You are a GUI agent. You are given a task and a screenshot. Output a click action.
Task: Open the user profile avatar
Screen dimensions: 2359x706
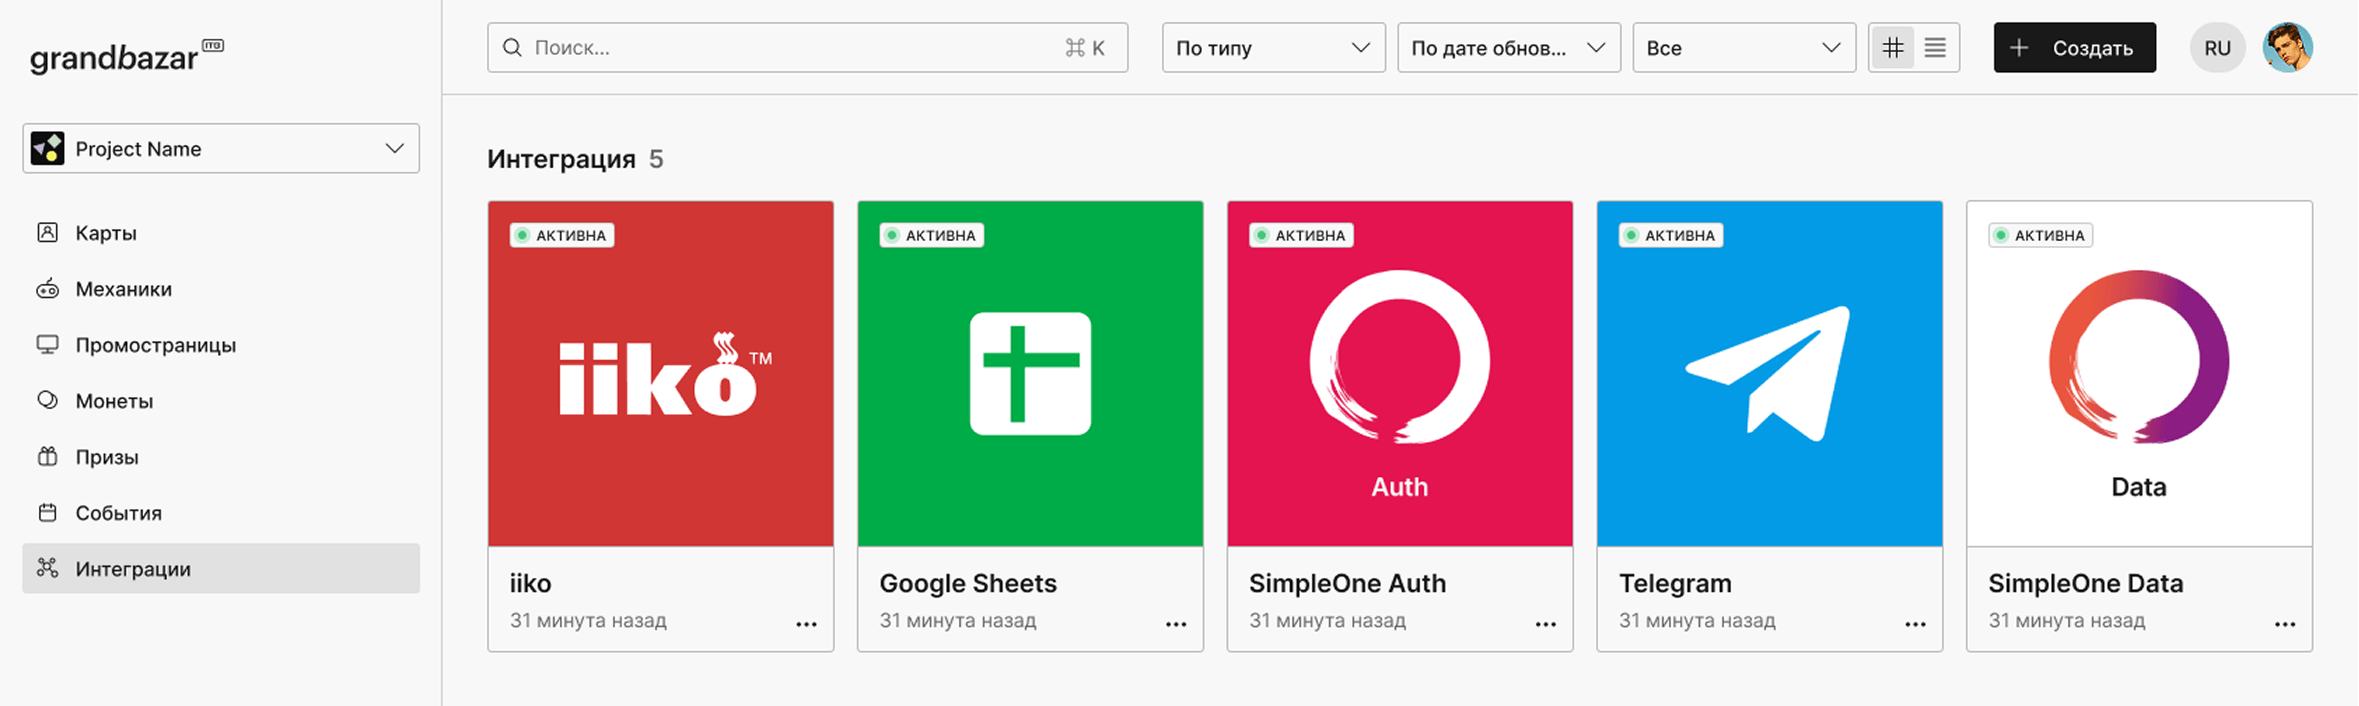(x=2288, y=48)
